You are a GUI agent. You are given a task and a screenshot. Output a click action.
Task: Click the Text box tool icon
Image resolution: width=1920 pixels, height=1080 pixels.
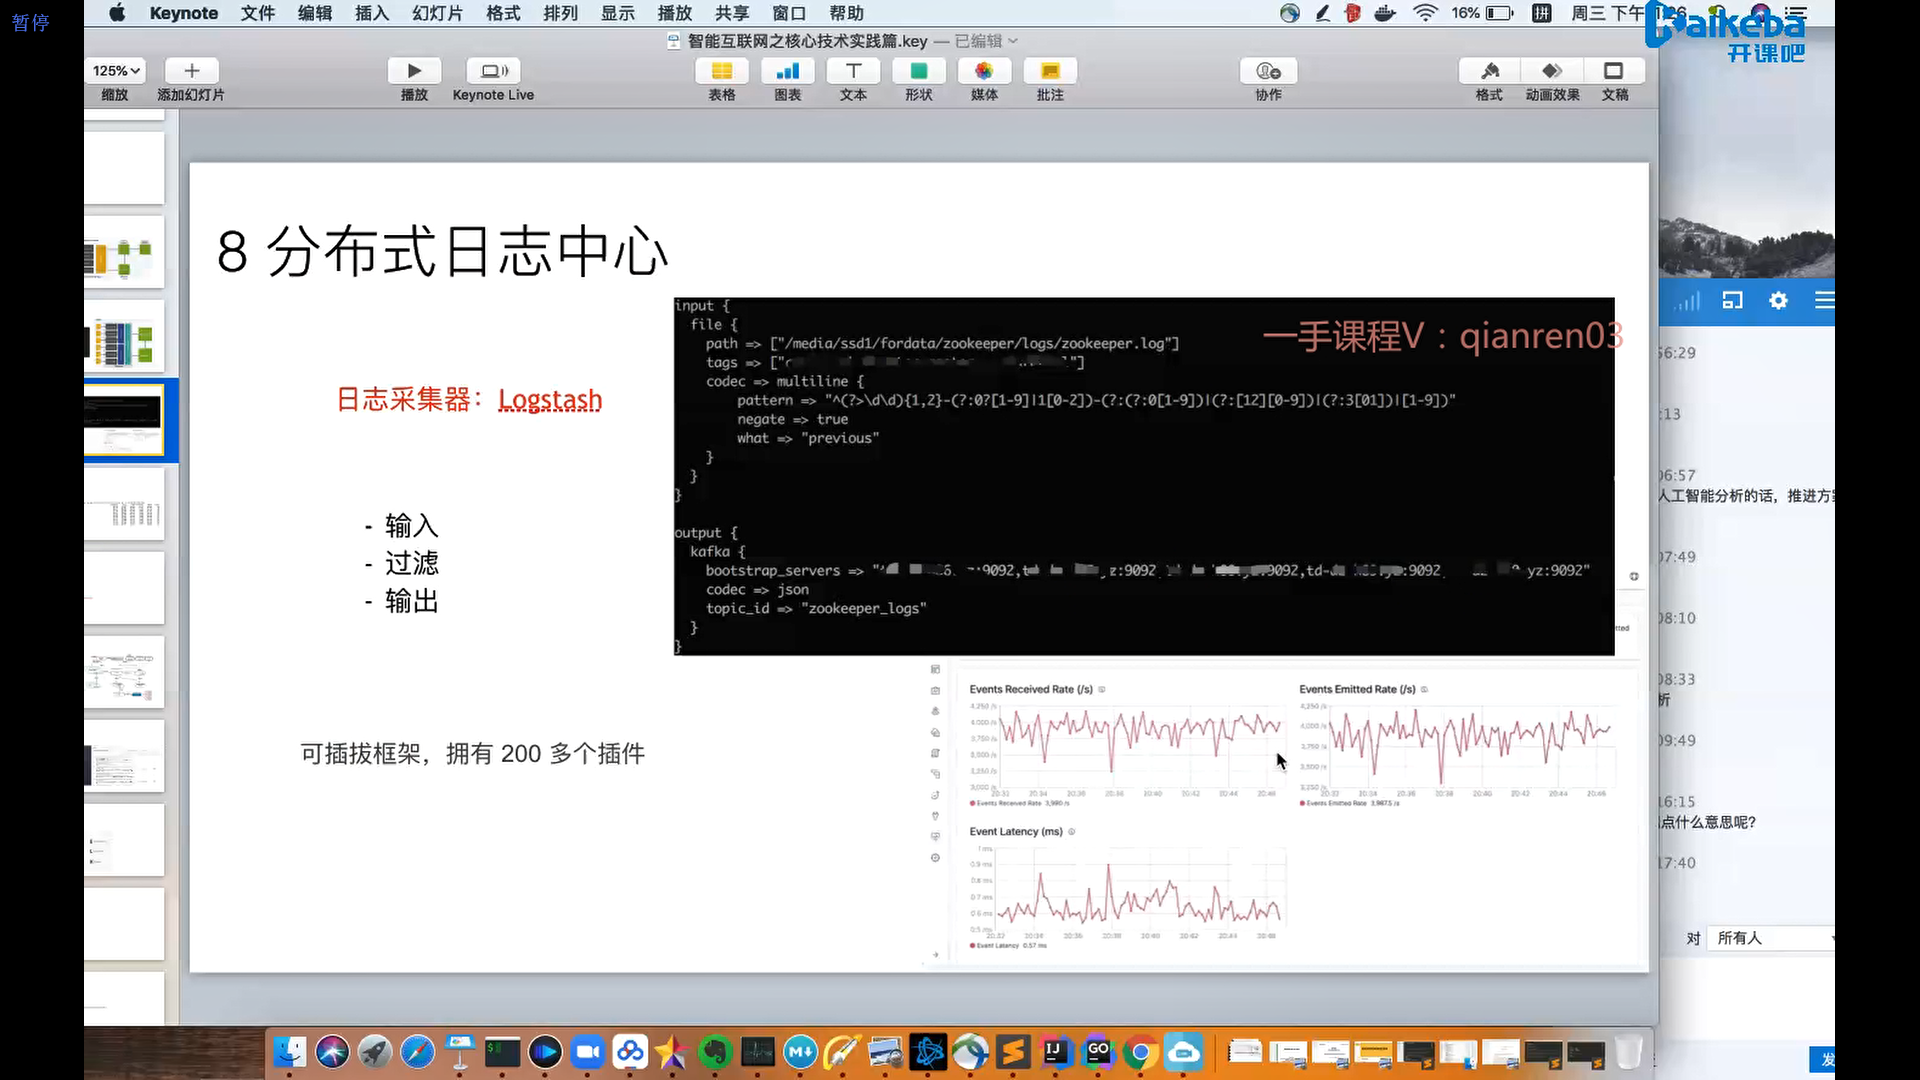pos(853,71)
